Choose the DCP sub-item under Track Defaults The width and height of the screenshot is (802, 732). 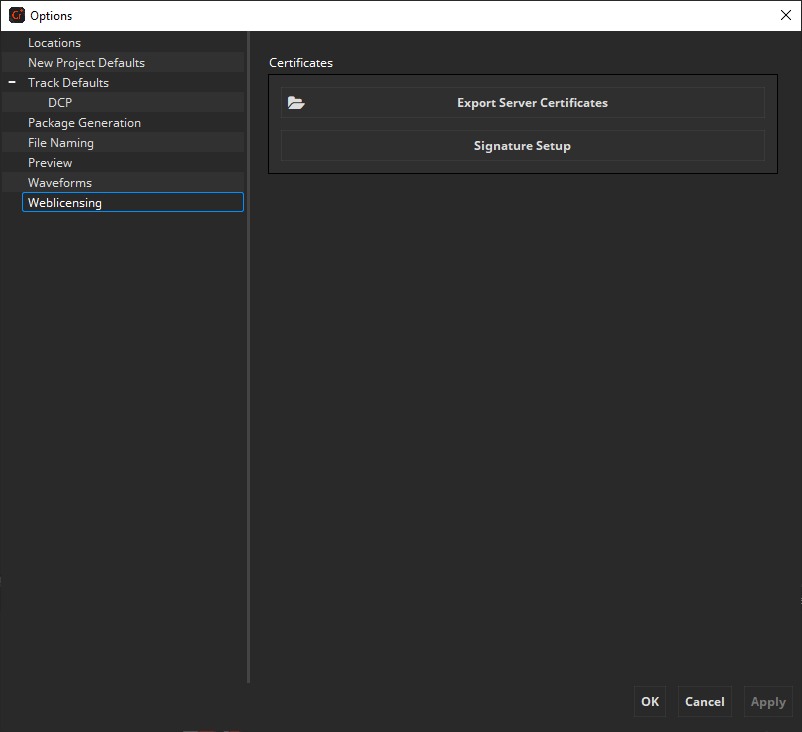(60, 103)
